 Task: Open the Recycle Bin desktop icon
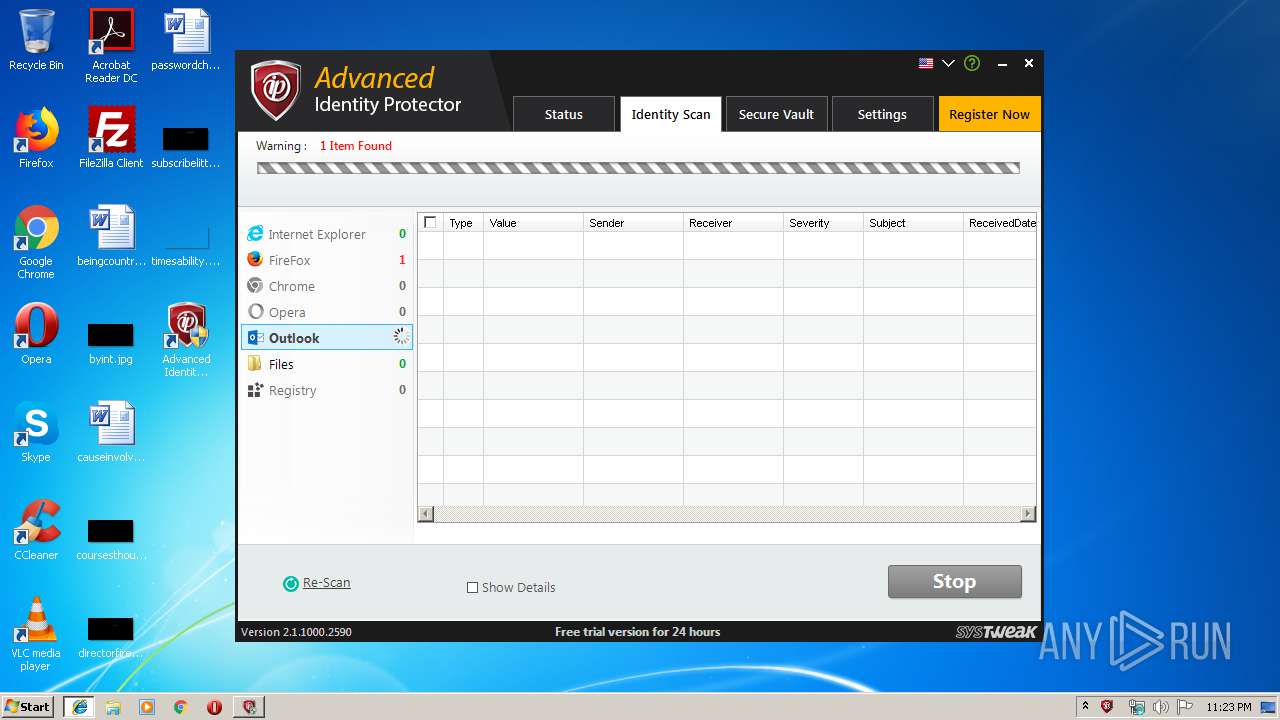pos(36,40)
